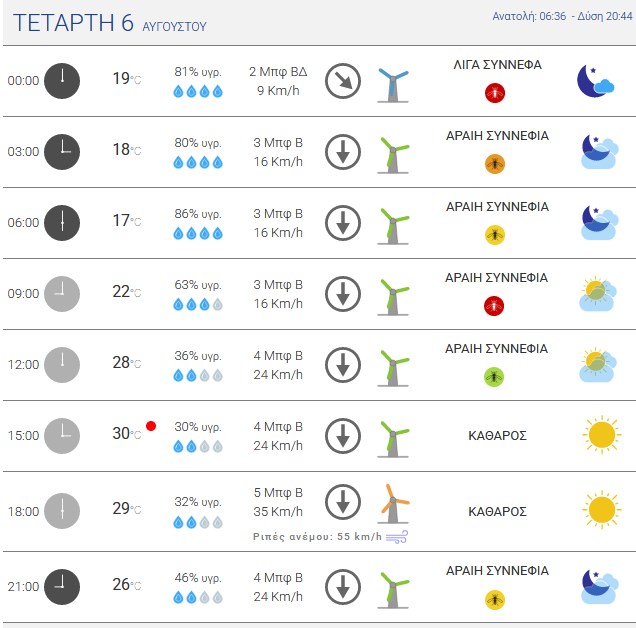Click the humidity droplets at 06:00

[x=198, y=233]
